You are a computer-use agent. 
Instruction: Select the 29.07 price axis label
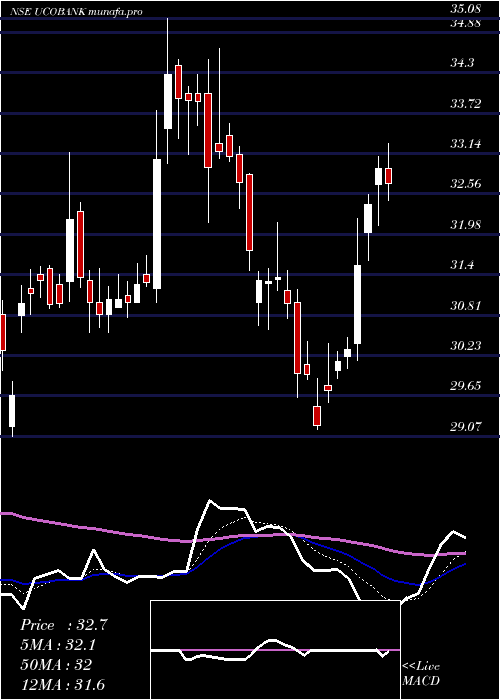[x=465, y=426]
